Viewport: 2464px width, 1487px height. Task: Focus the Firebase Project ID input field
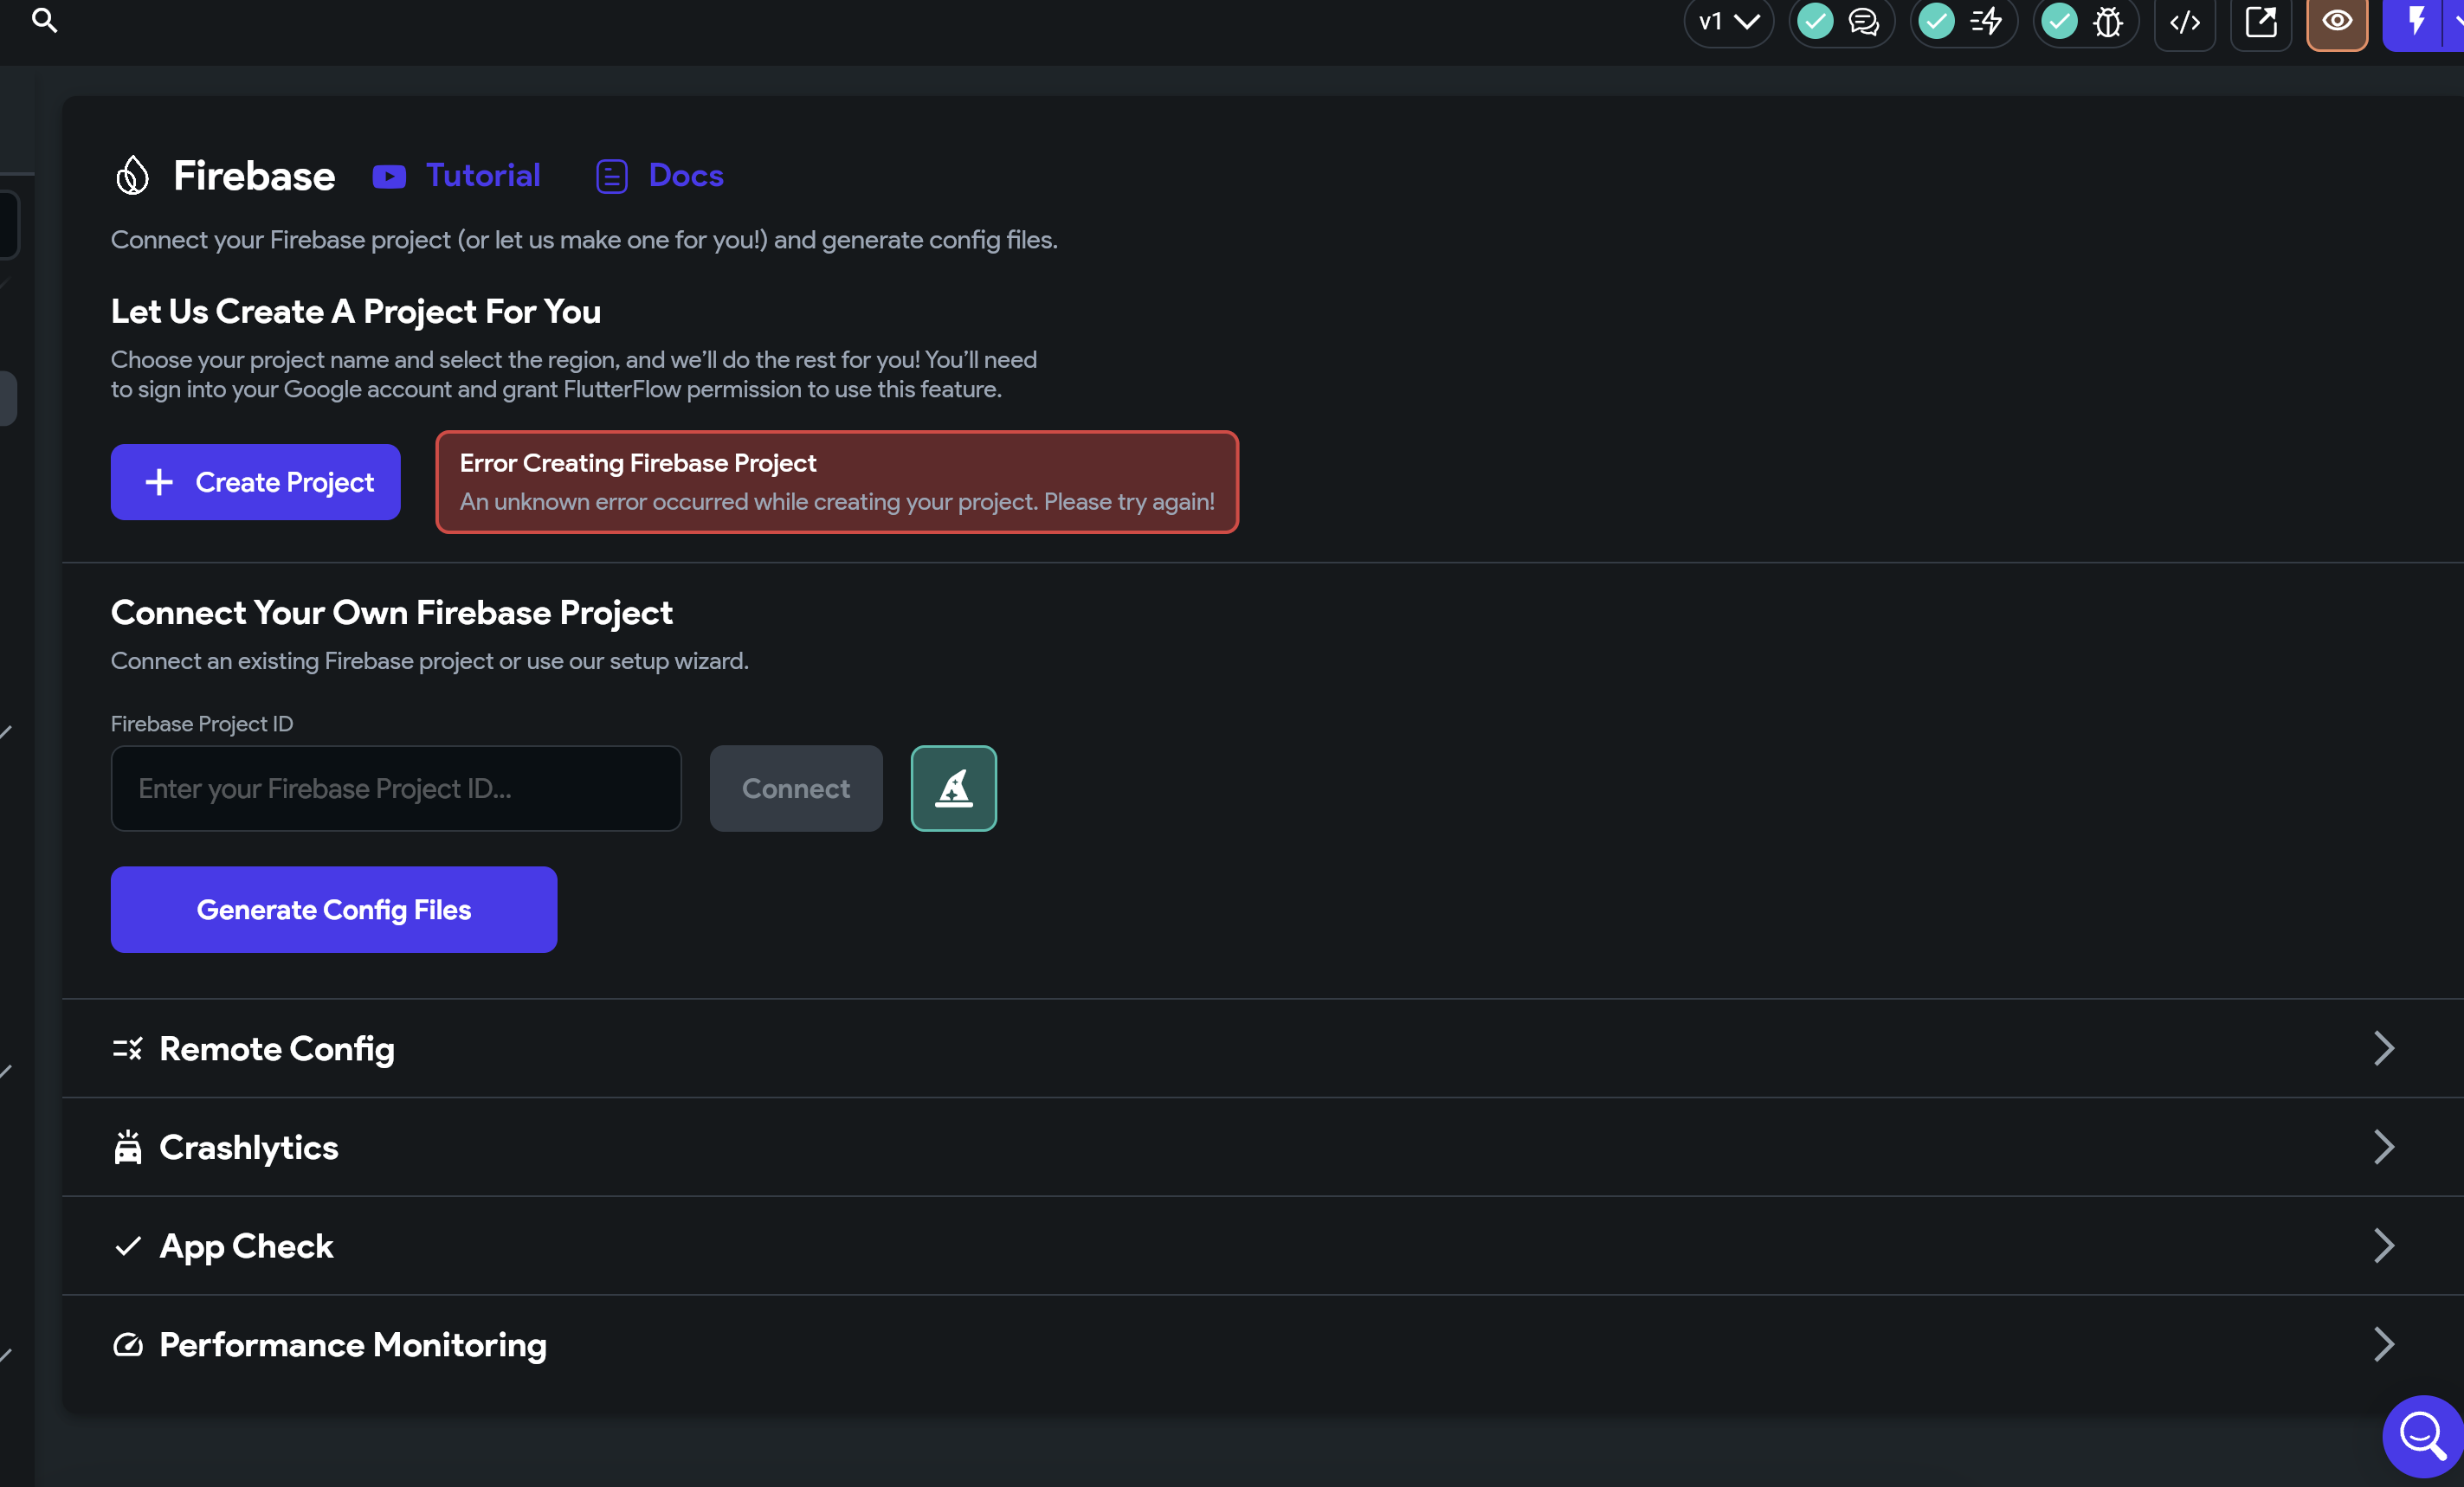pyautogui.click(x=396, y=788)
